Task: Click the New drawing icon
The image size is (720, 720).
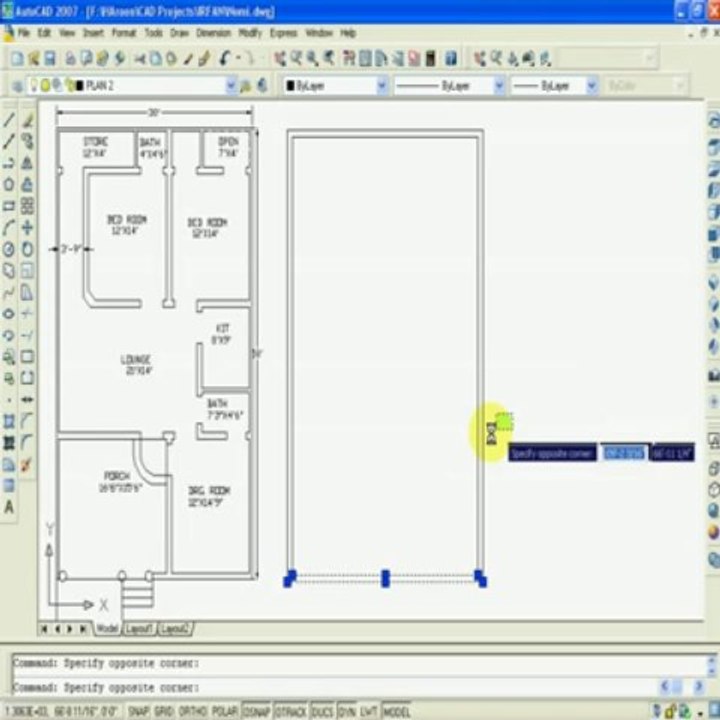Action: (17, 59)
